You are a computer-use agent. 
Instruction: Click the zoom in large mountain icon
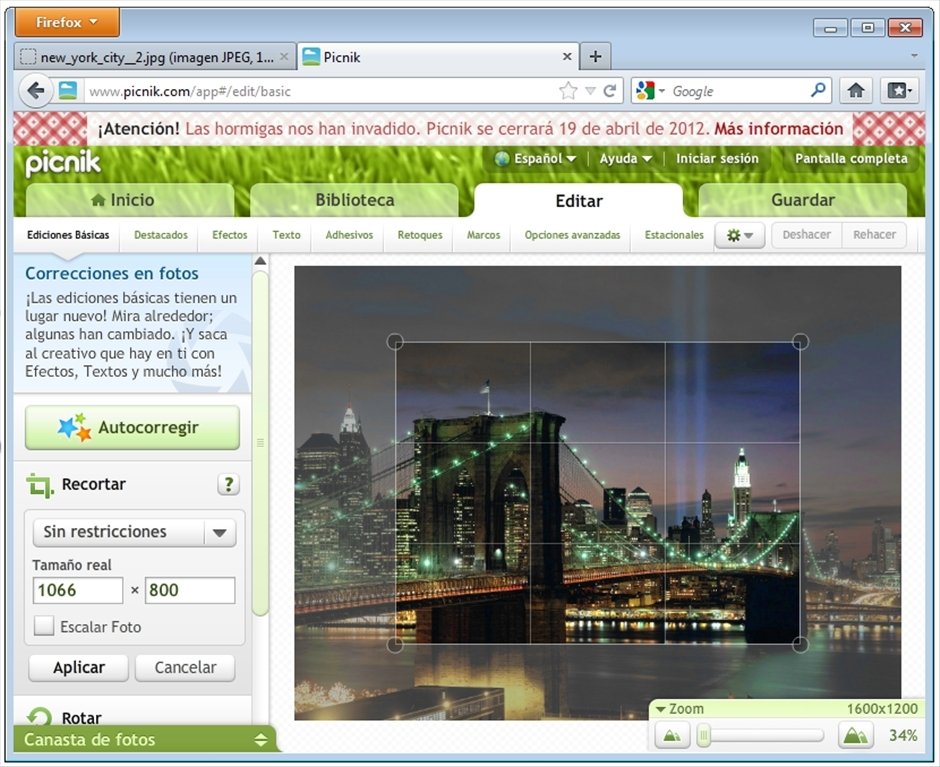click(855, 735)
